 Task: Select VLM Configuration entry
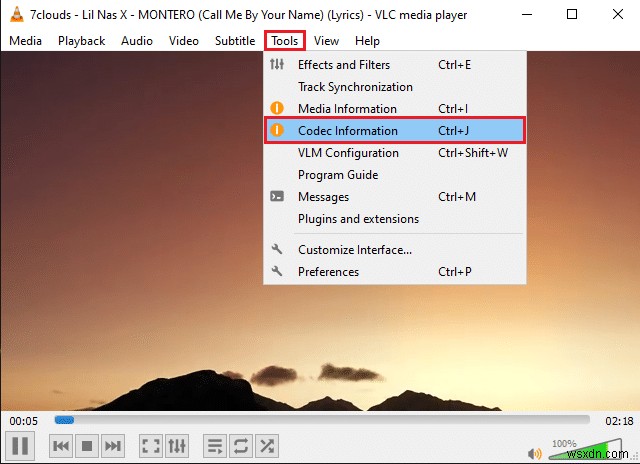pos(394,153)
